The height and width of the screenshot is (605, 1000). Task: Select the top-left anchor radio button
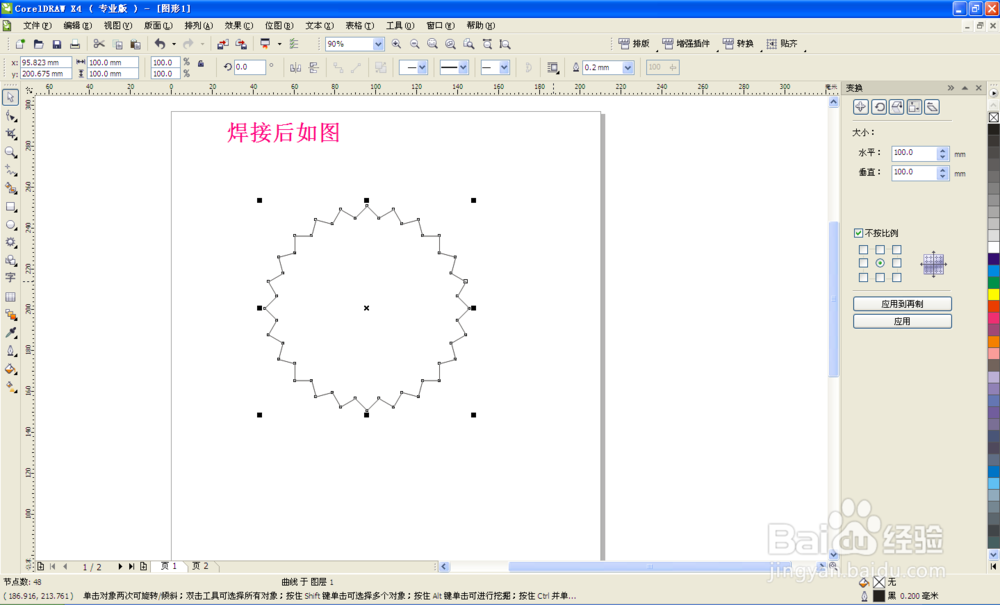[864, 251]
